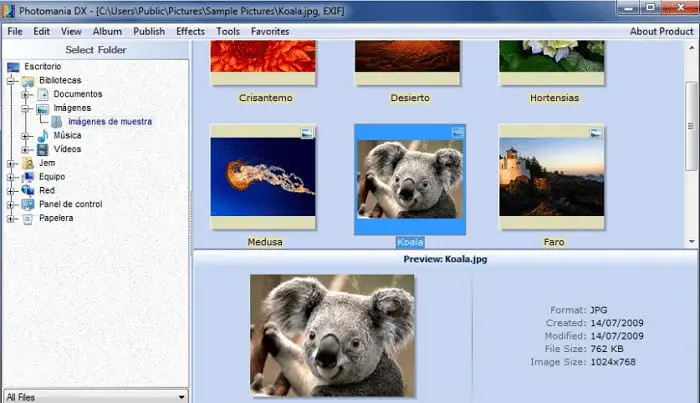The width and height of the screenshot is (700, 403).
Task: Select the Medusa jellyfish thumbnail
Action: [263, 177]
